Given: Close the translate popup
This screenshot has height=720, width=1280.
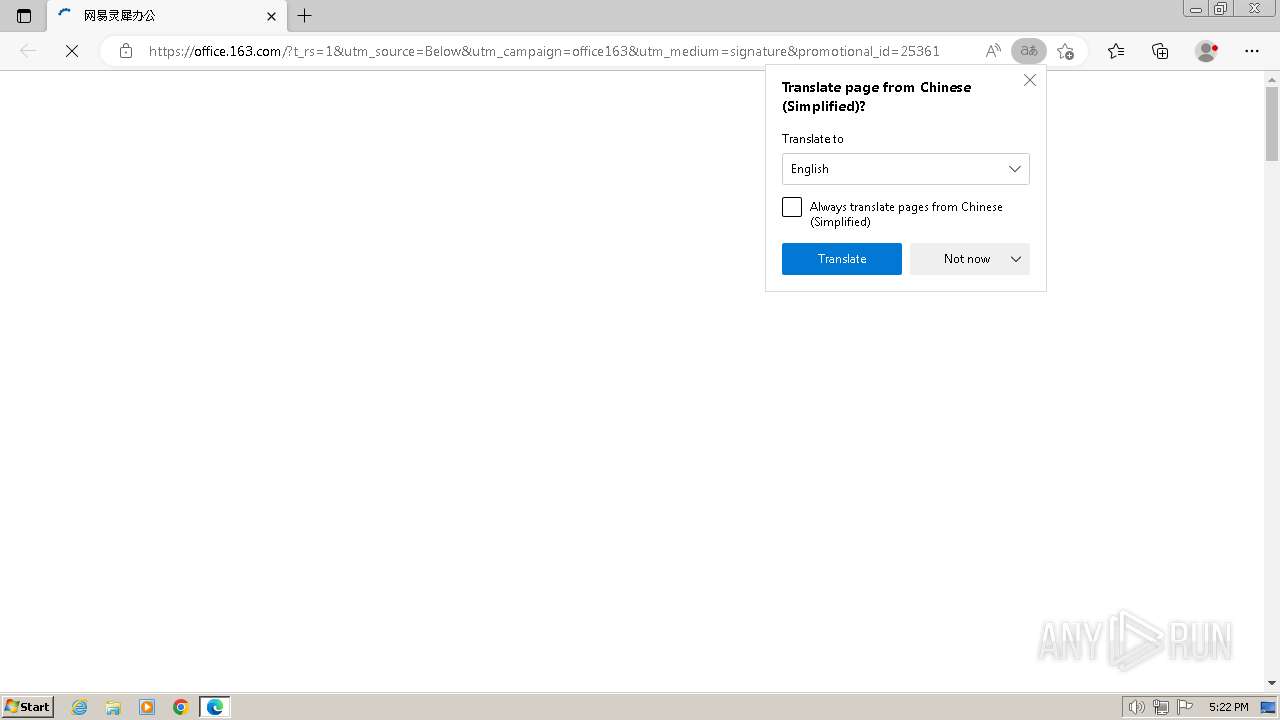Looking at the screenshot, I should [1030, 80].
